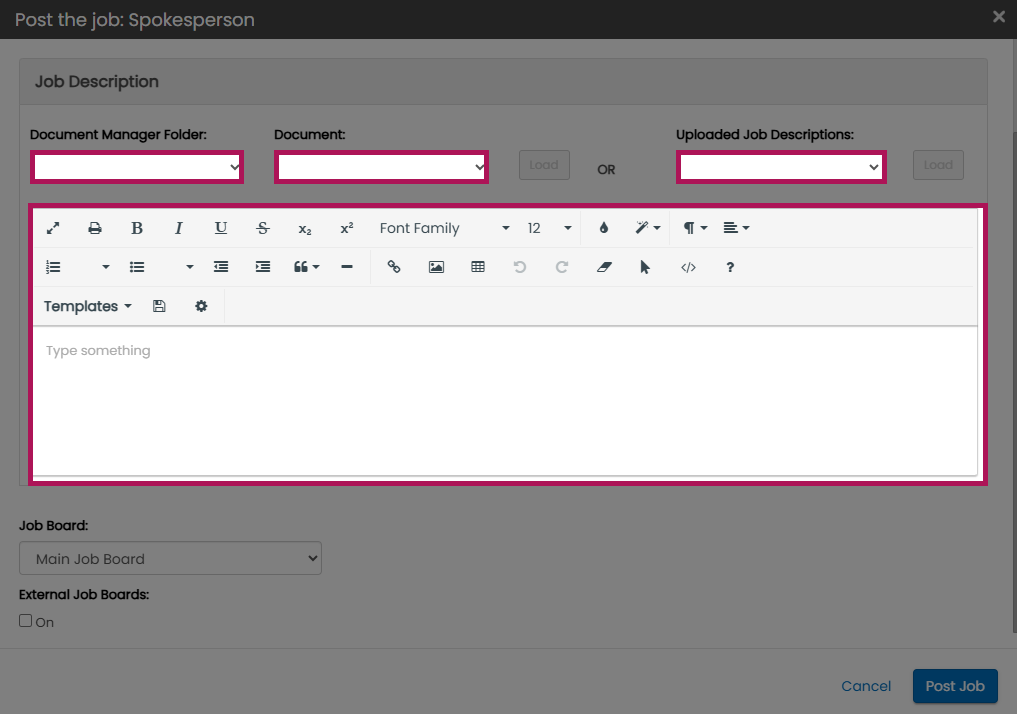The image size is (1017, 714).
Task: Click the print icon in editor toolbar
Action: pos(95,228)
